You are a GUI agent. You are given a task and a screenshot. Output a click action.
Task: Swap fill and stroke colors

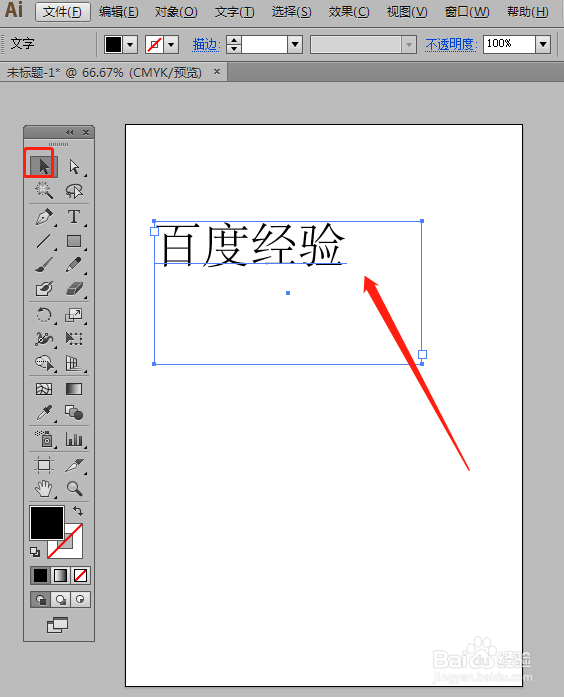click(78, 511)
